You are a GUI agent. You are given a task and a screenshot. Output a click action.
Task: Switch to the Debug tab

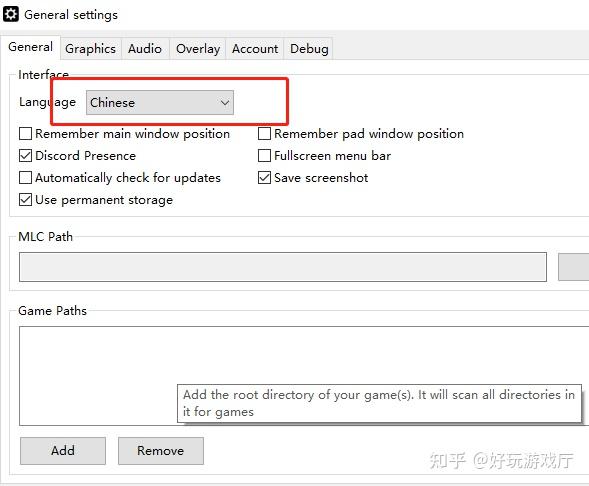coord(309,49)
